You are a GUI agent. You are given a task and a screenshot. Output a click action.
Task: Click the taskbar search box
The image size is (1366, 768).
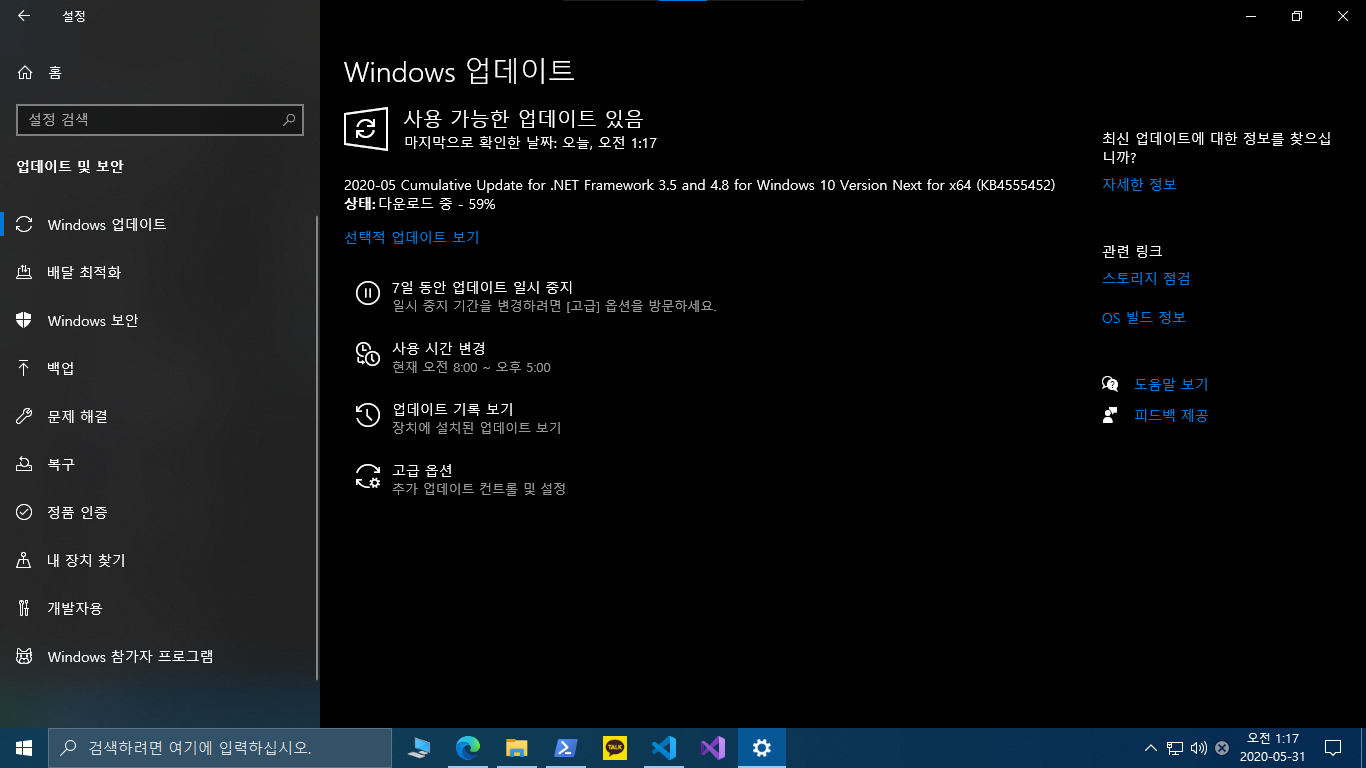pos(220,748)
